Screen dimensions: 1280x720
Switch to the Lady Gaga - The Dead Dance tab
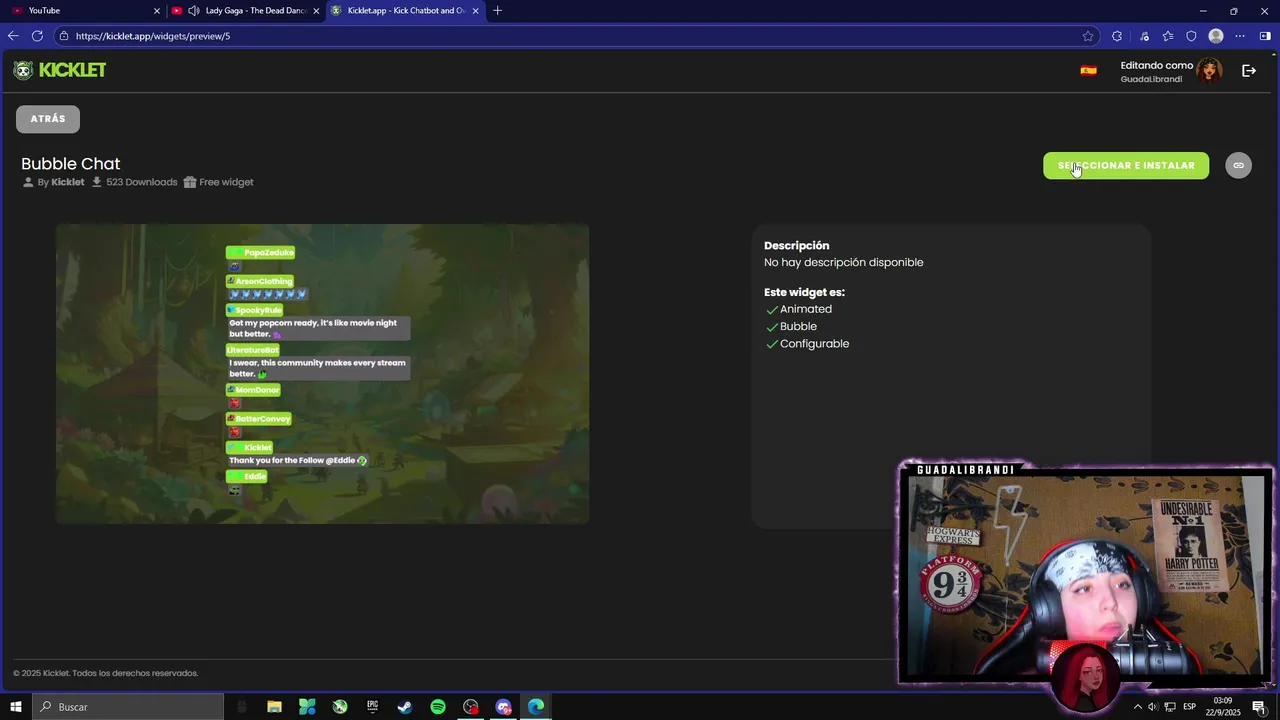click(x=245, y=11)
